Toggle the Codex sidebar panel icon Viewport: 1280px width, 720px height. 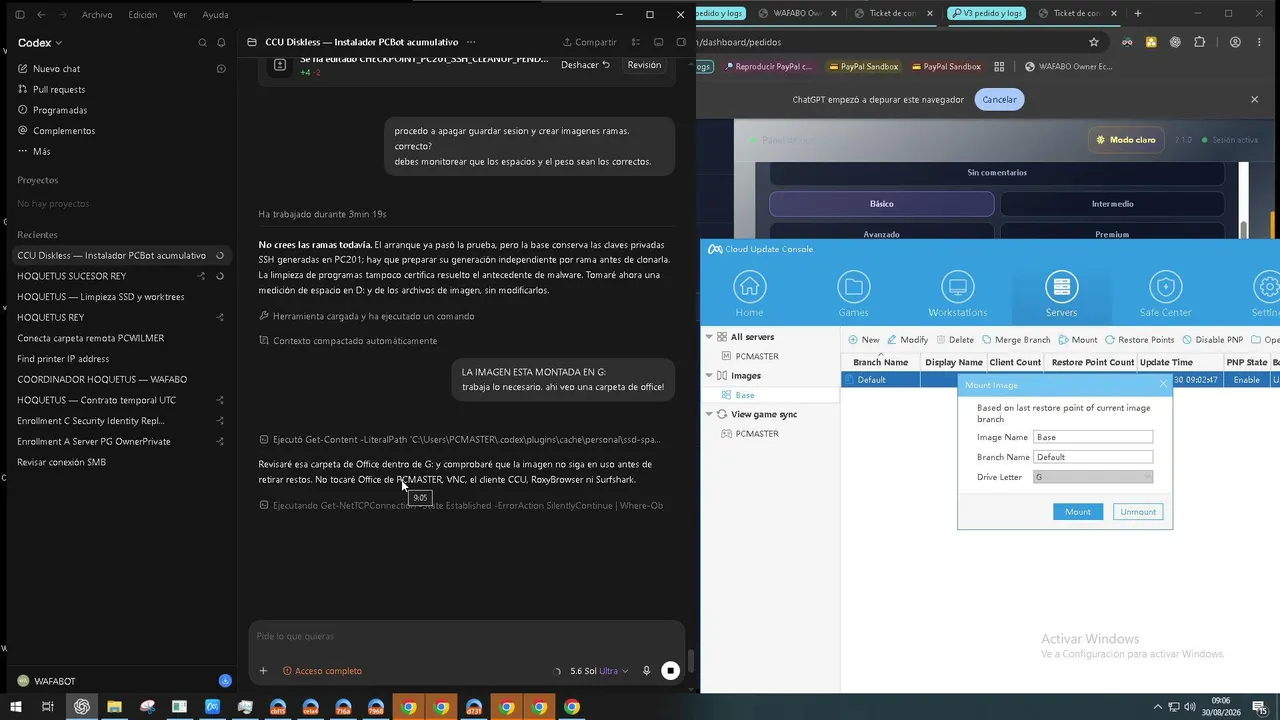pos(19,15)
